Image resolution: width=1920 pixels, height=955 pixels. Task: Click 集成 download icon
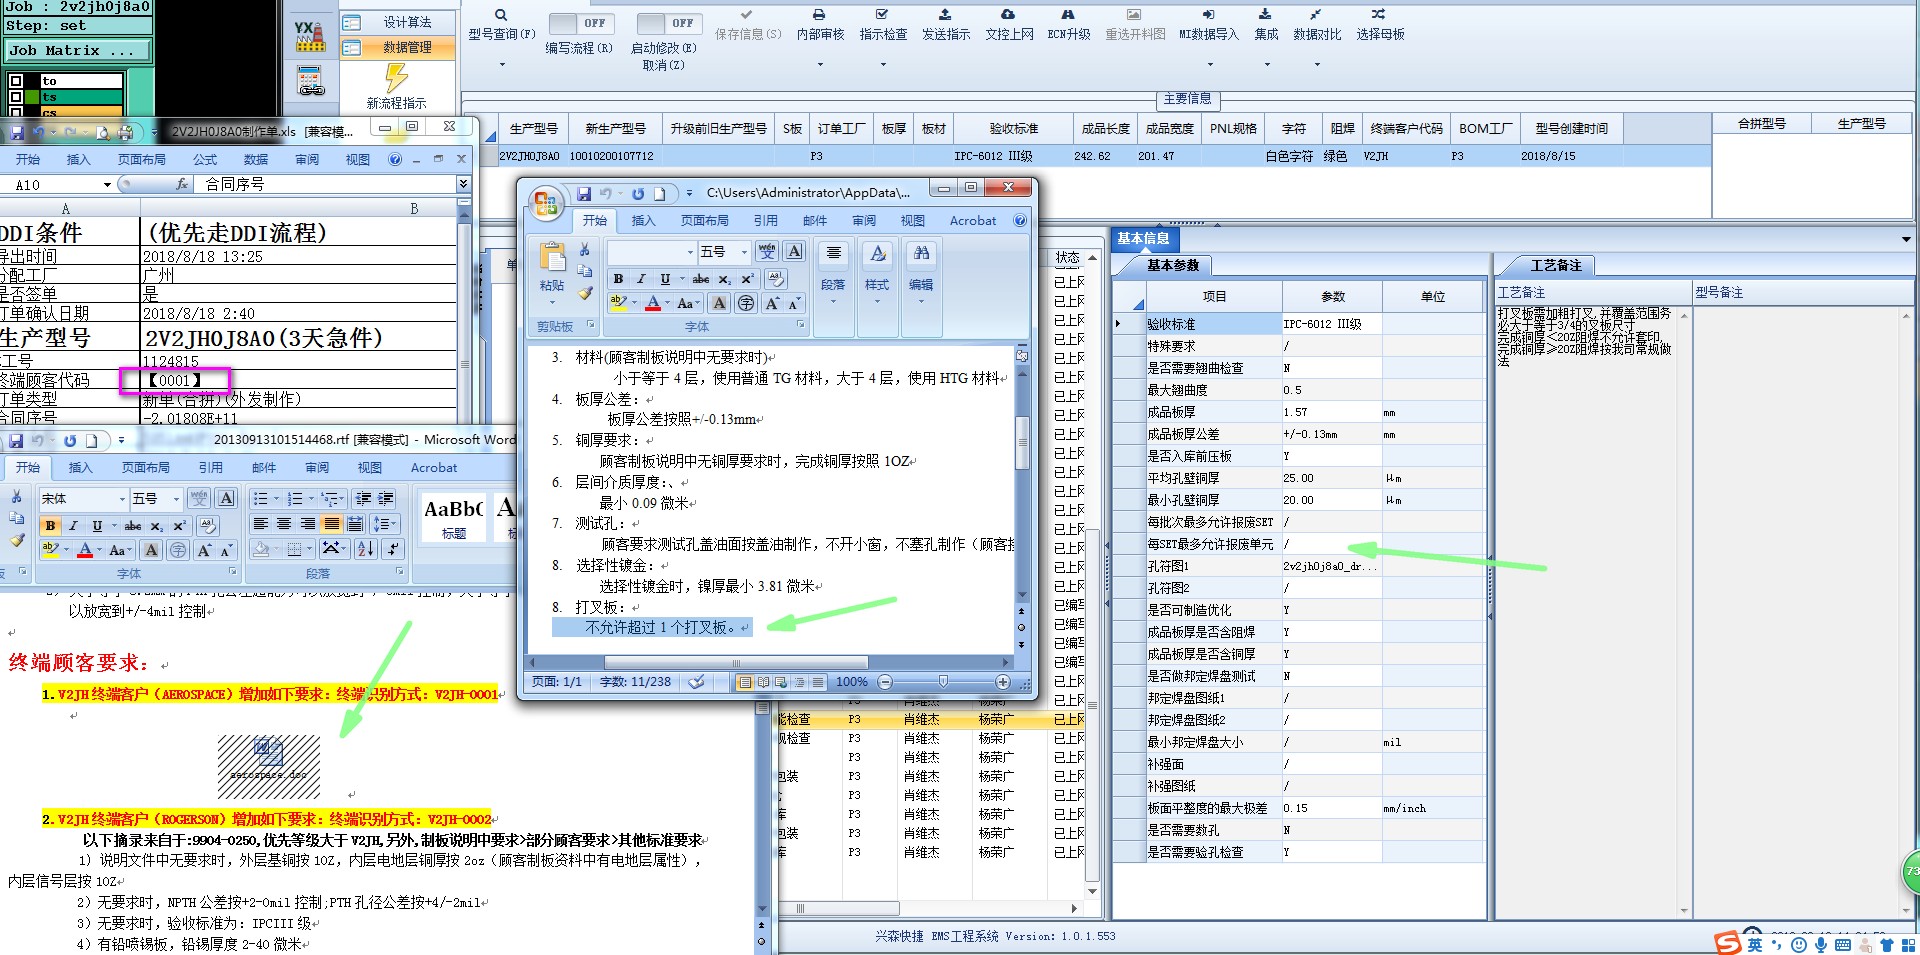pyautogui.click(x=1265, y=15)
